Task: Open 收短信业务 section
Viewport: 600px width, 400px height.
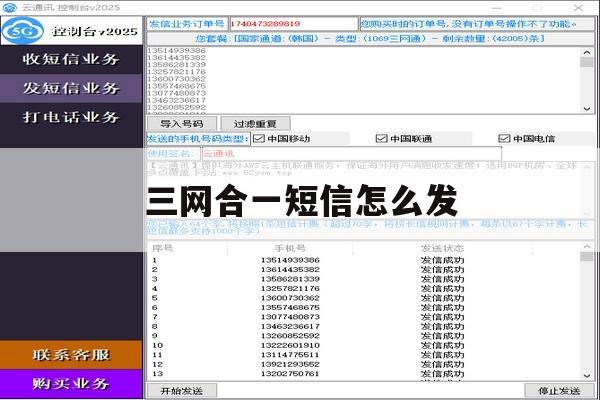Action: click(x=71, y=59)
